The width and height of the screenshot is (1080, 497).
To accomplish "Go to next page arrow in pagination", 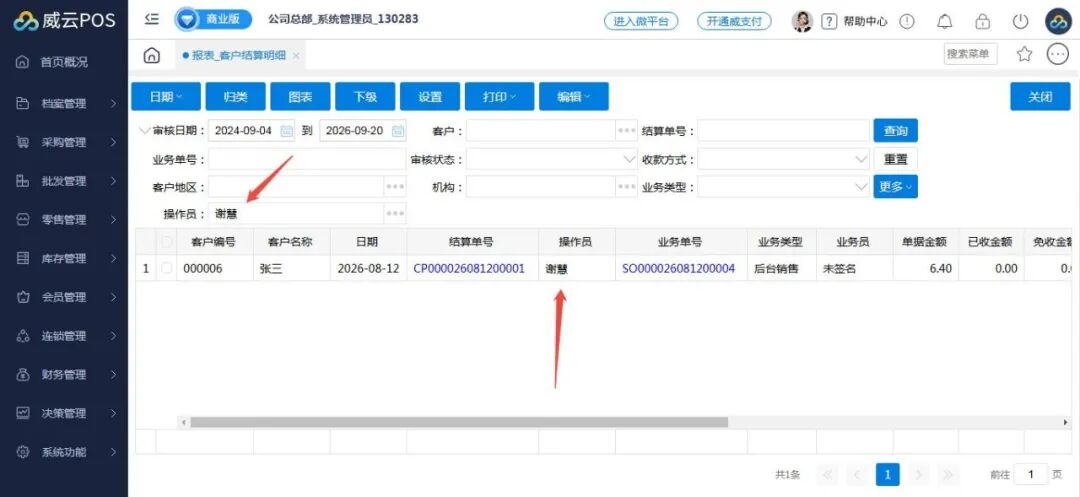I will tap(918, 474).
